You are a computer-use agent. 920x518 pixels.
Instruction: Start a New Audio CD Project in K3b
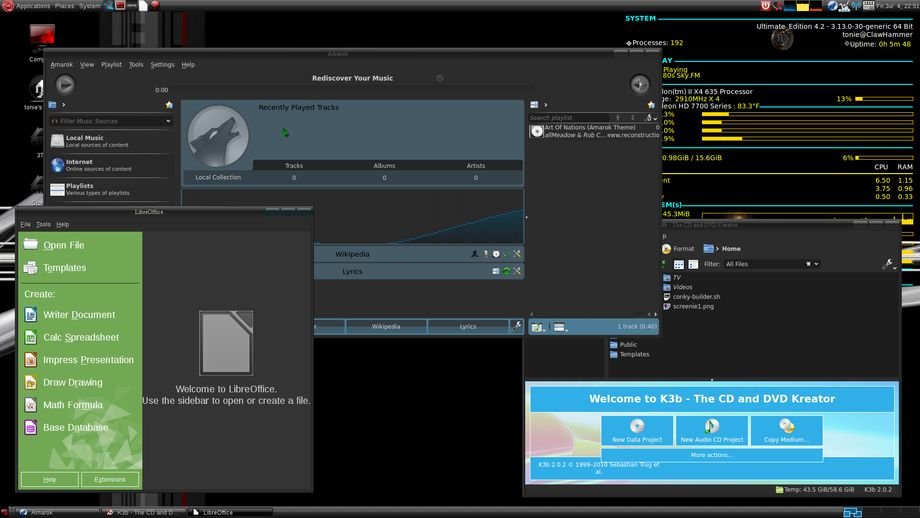[x=712, y=430]
